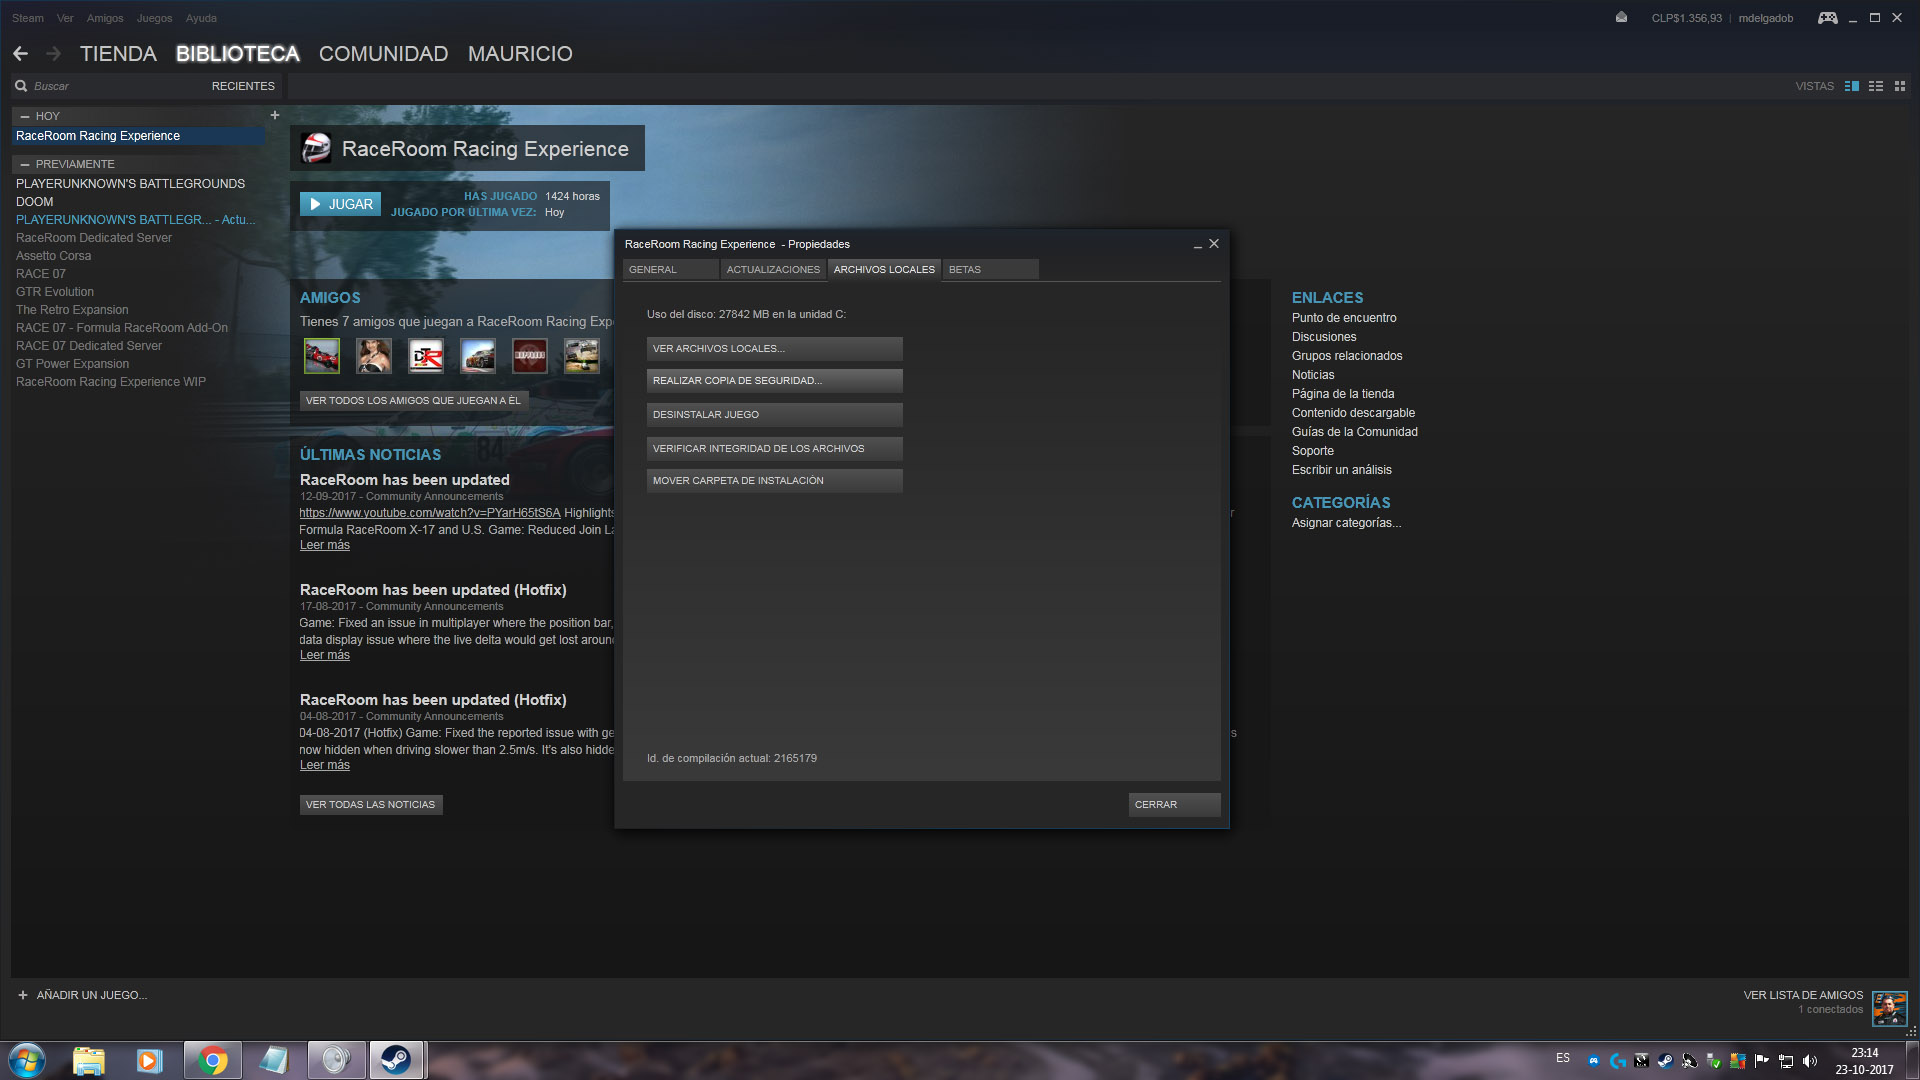Screen dimensions: 1920x1080
Task: Start the game with JUGAR button
Action: 340,204
